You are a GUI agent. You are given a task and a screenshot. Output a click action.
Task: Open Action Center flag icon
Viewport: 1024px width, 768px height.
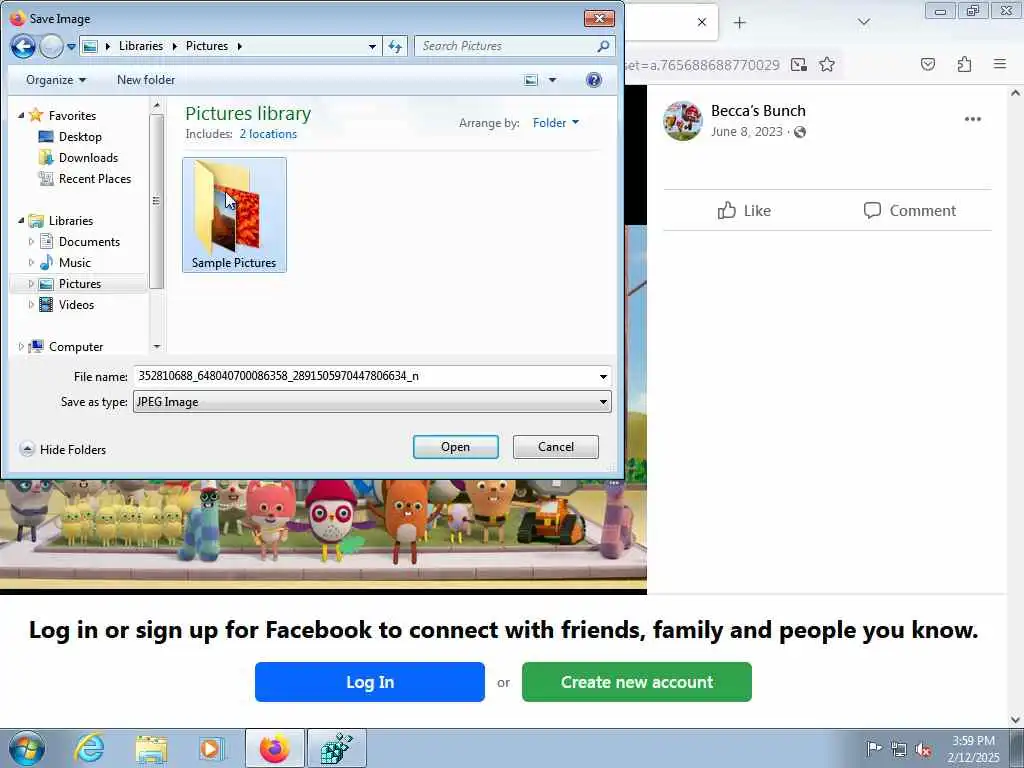coord(873,749)
